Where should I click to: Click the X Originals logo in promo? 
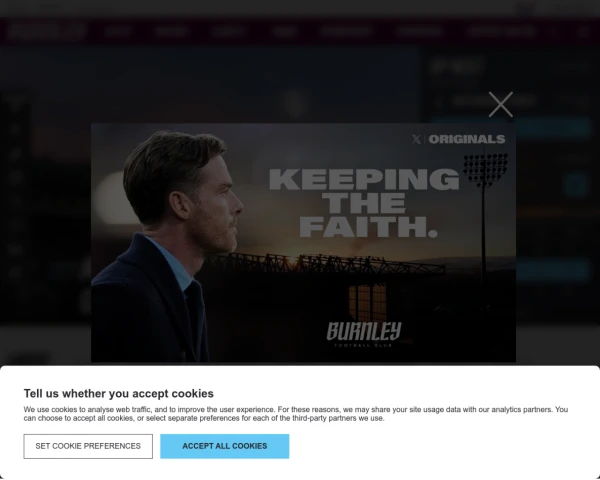click(x=458, y=139)
